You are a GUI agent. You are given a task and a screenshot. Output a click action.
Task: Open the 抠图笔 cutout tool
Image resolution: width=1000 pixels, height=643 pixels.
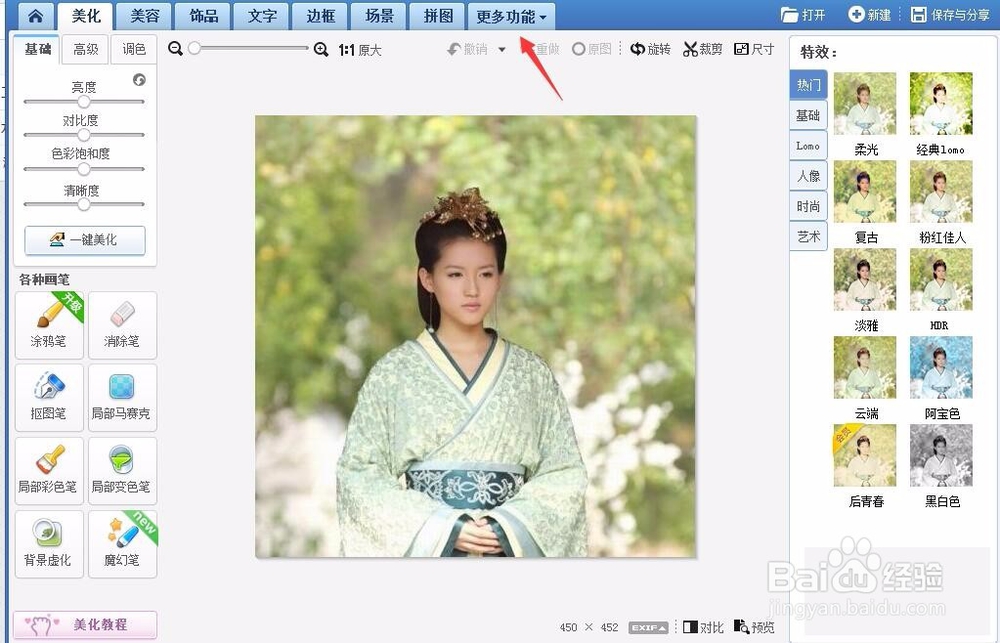coord(49,397)
